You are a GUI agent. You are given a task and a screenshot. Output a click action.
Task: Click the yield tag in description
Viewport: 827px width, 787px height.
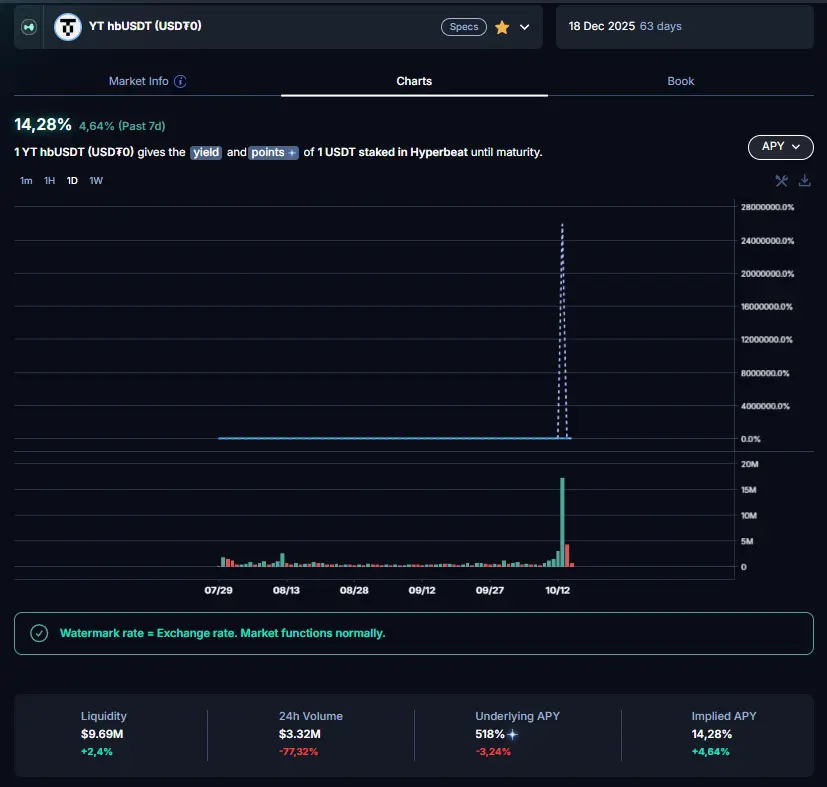[x=206, y=152]
